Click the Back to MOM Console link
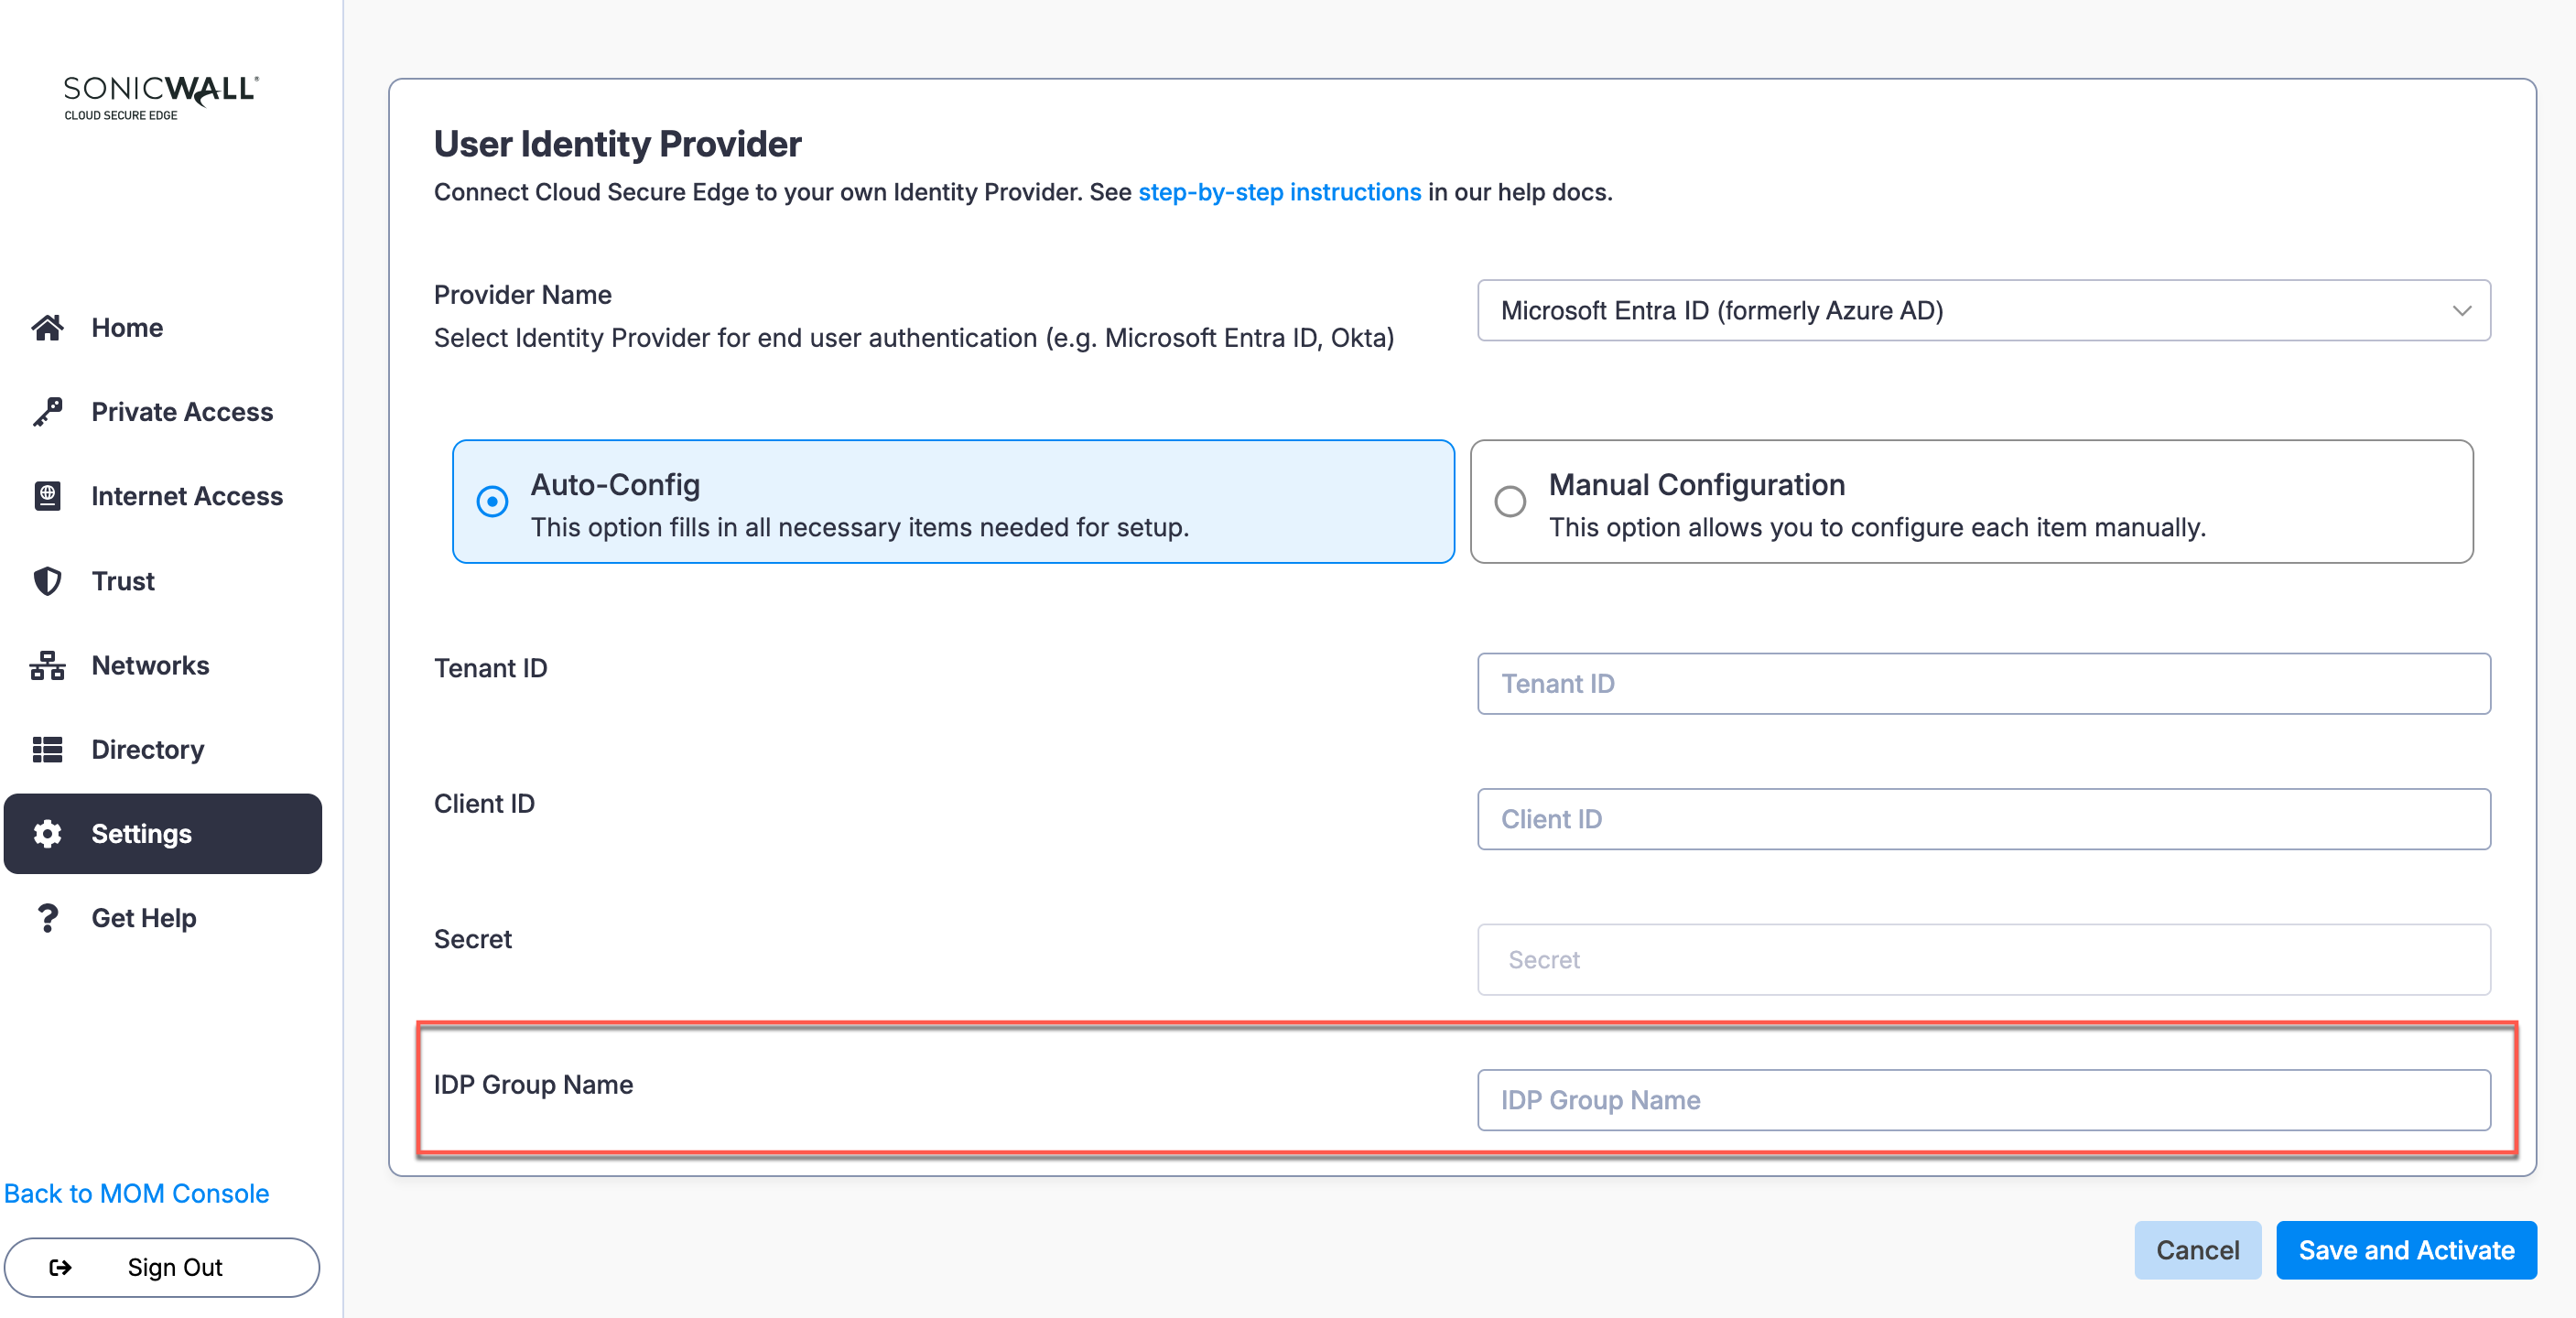 (x=137, y=1193)
